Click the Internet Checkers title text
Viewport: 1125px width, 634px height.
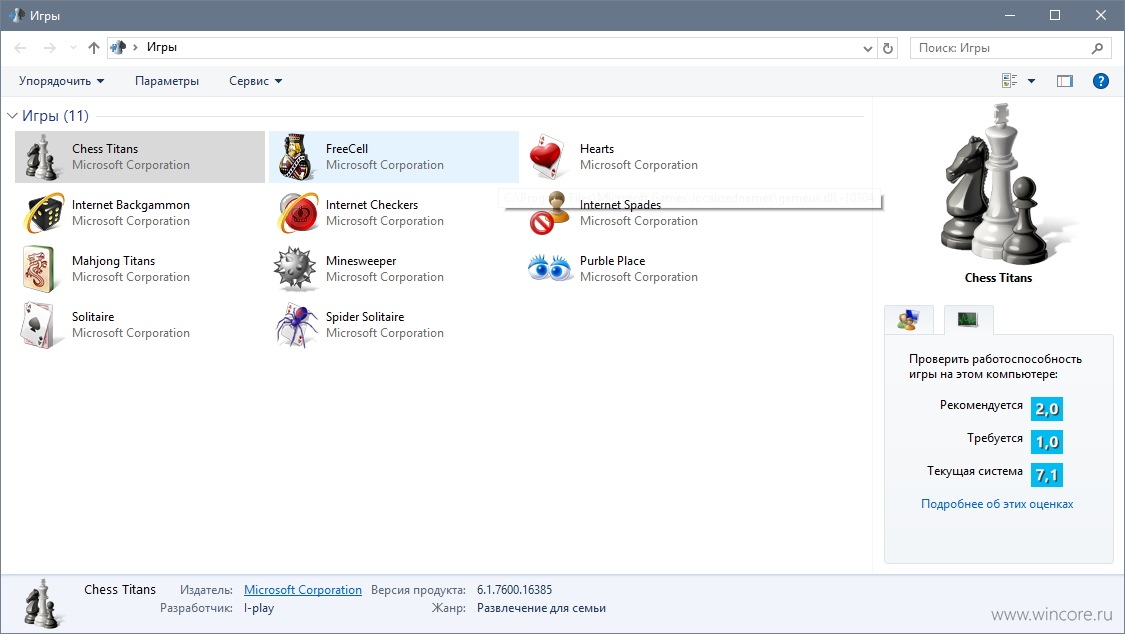(x=372, y=204)
